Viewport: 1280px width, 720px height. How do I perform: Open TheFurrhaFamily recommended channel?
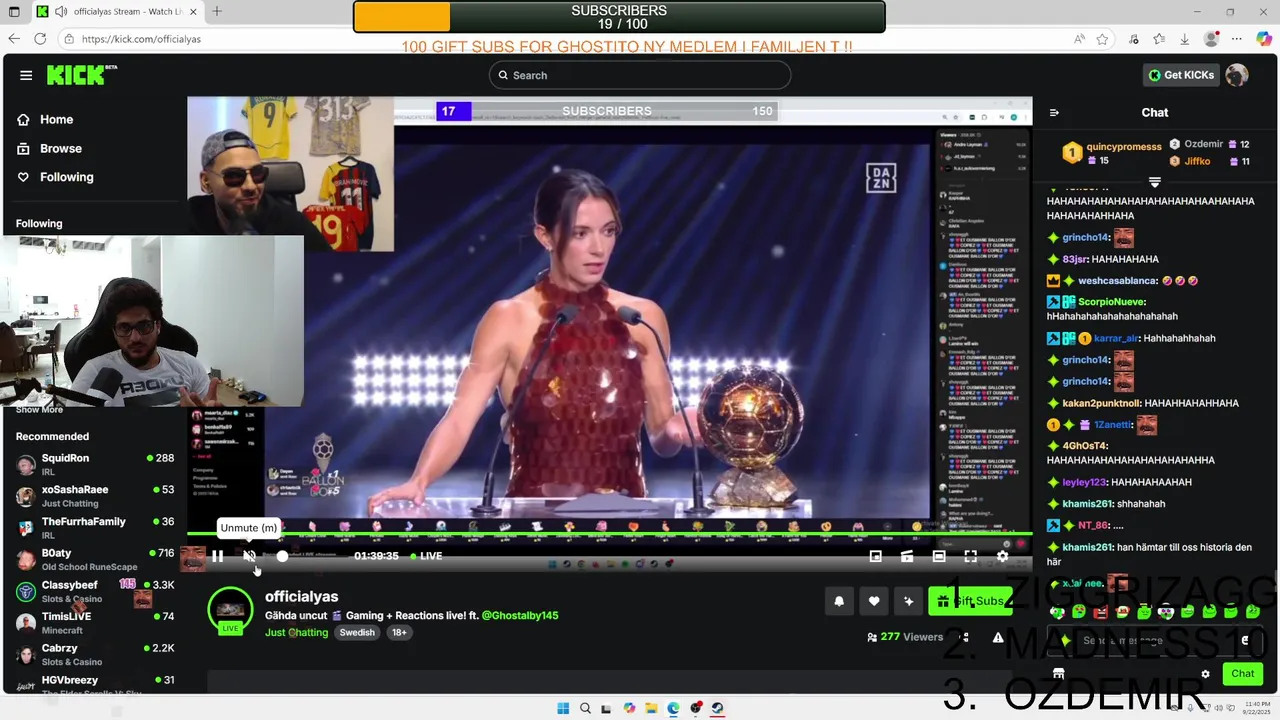coord(96,528)
